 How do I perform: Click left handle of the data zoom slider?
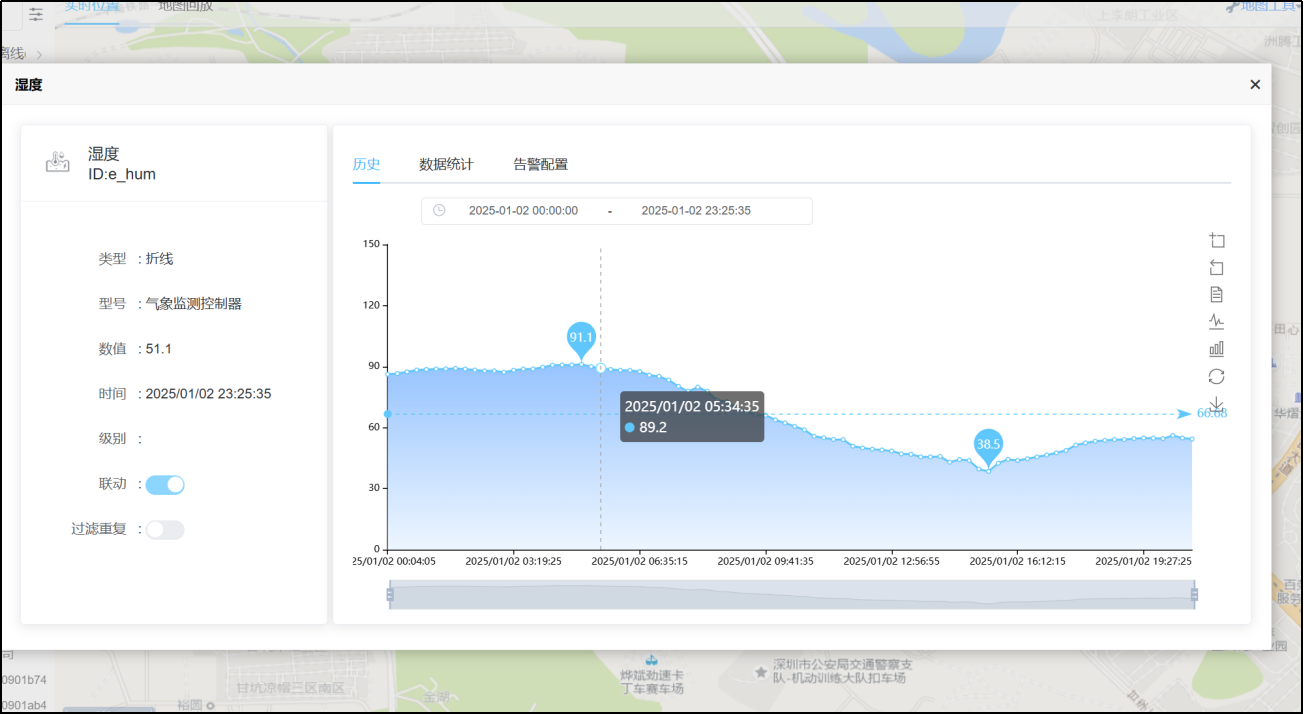pos(390,595)
